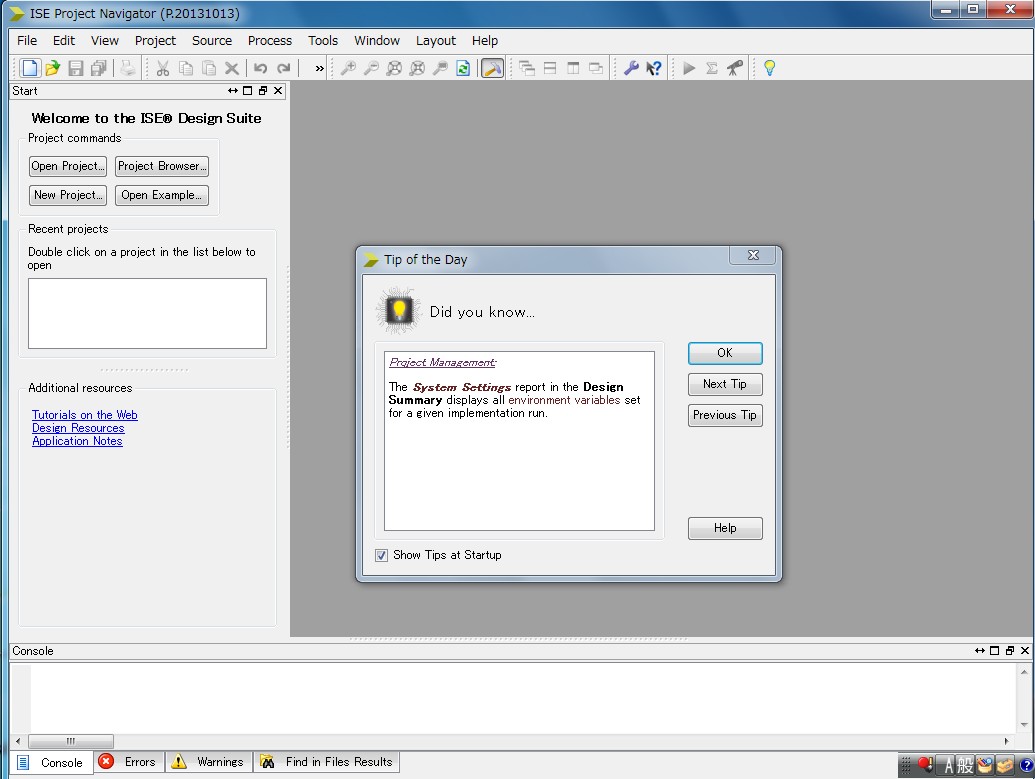Switch to Find in Files Results tab

point(327,762)
